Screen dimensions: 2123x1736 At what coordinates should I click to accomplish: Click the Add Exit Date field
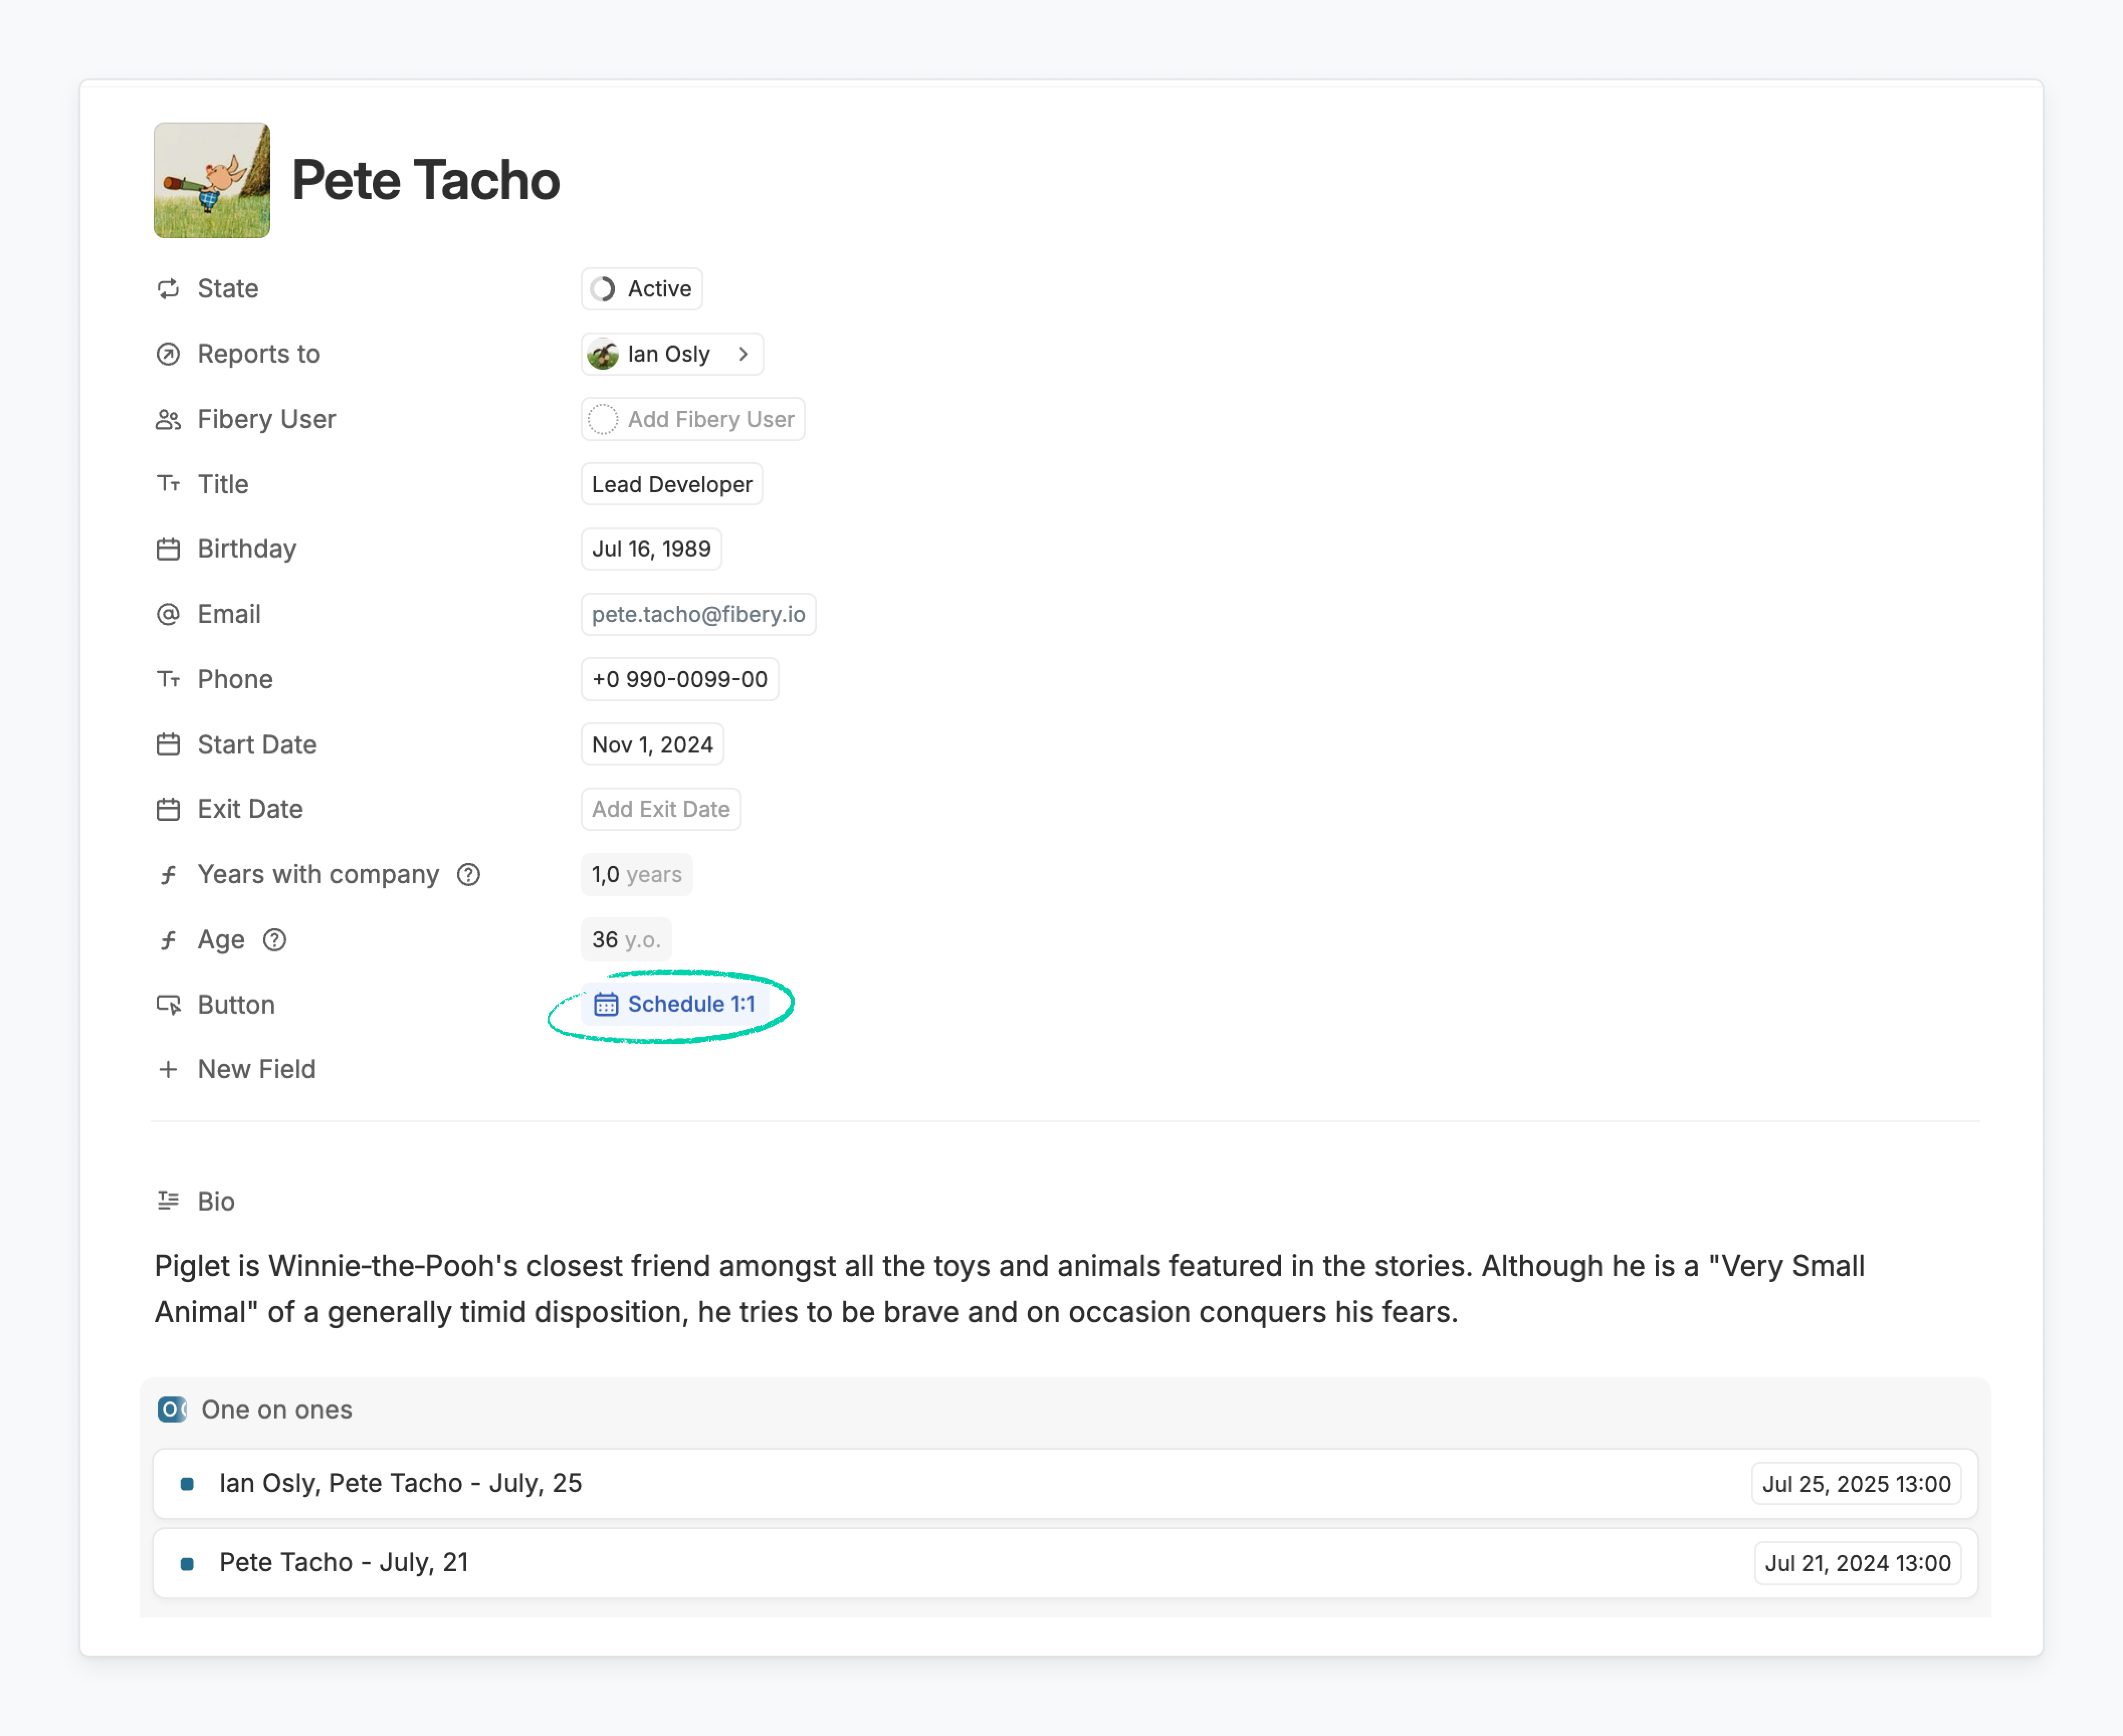coord(660,809)
